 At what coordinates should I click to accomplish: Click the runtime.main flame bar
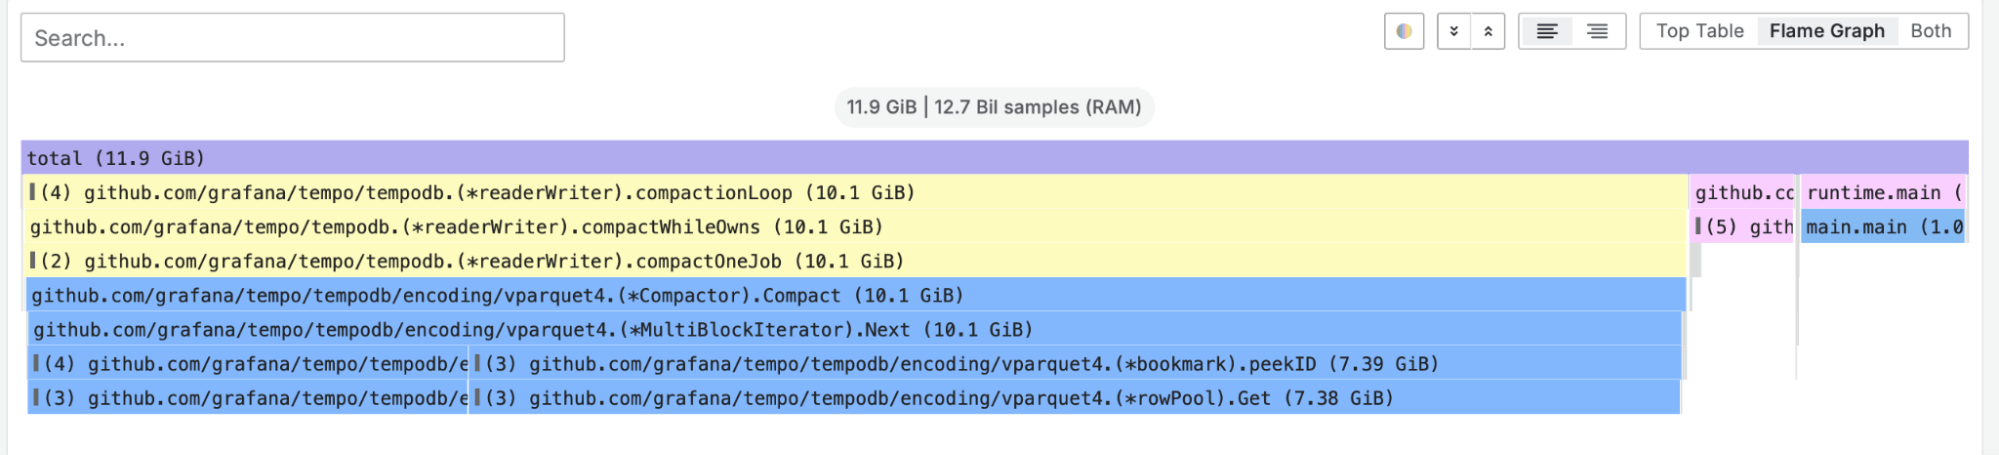click(x=1883, y=192)
